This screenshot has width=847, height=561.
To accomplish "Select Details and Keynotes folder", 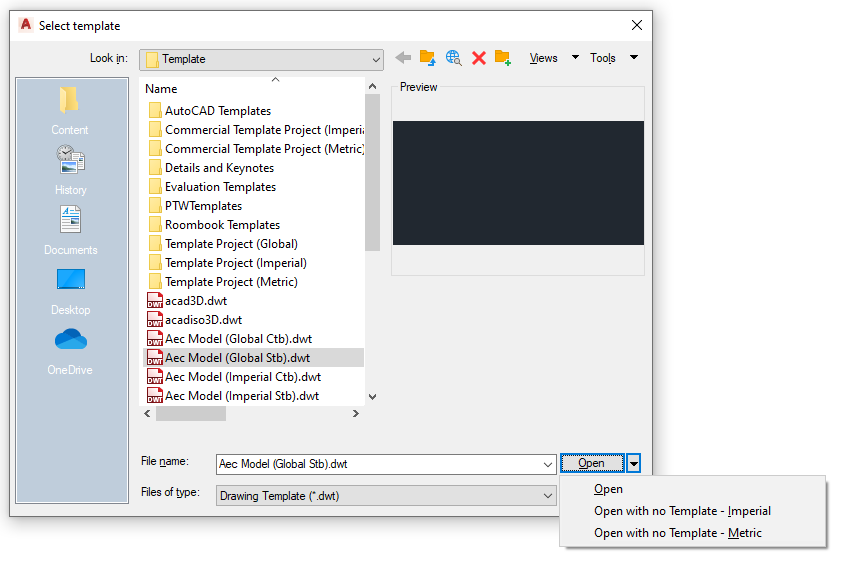I will coord(211,168).
